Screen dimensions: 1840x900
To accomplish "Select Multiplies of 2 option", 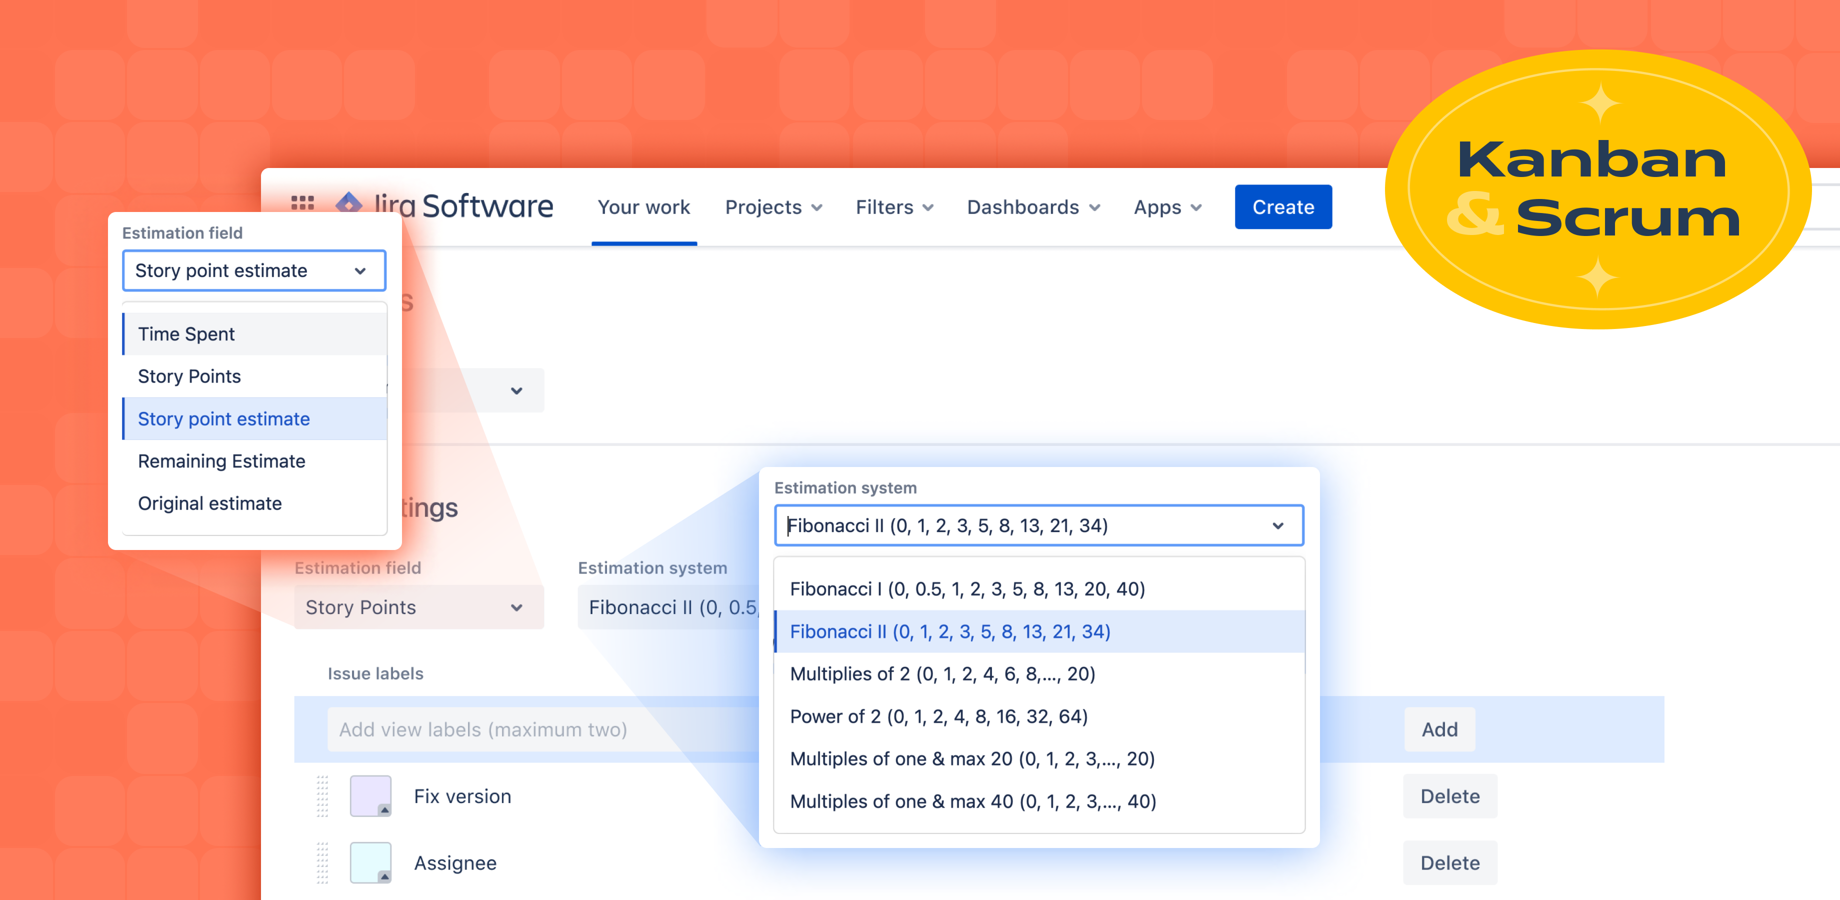I will [1040, 674].
